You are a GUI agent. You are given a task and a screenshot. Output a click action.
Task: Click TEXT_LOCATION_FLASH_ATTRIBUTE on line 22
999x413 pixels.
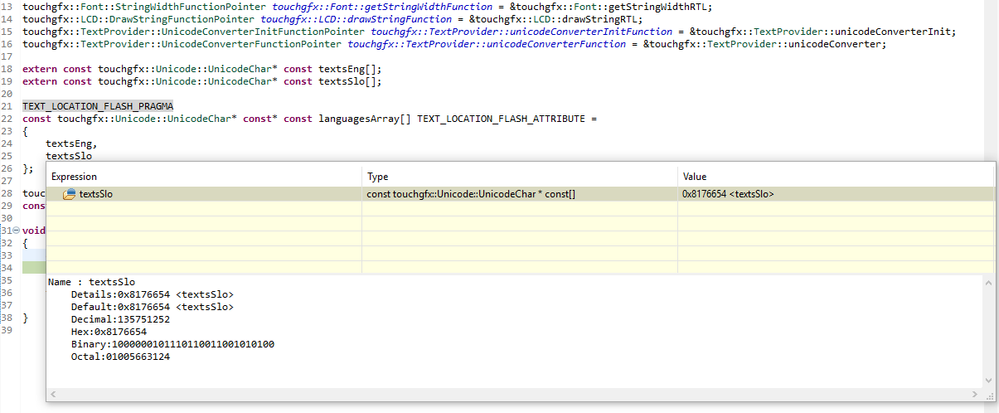tap(501, 119)
